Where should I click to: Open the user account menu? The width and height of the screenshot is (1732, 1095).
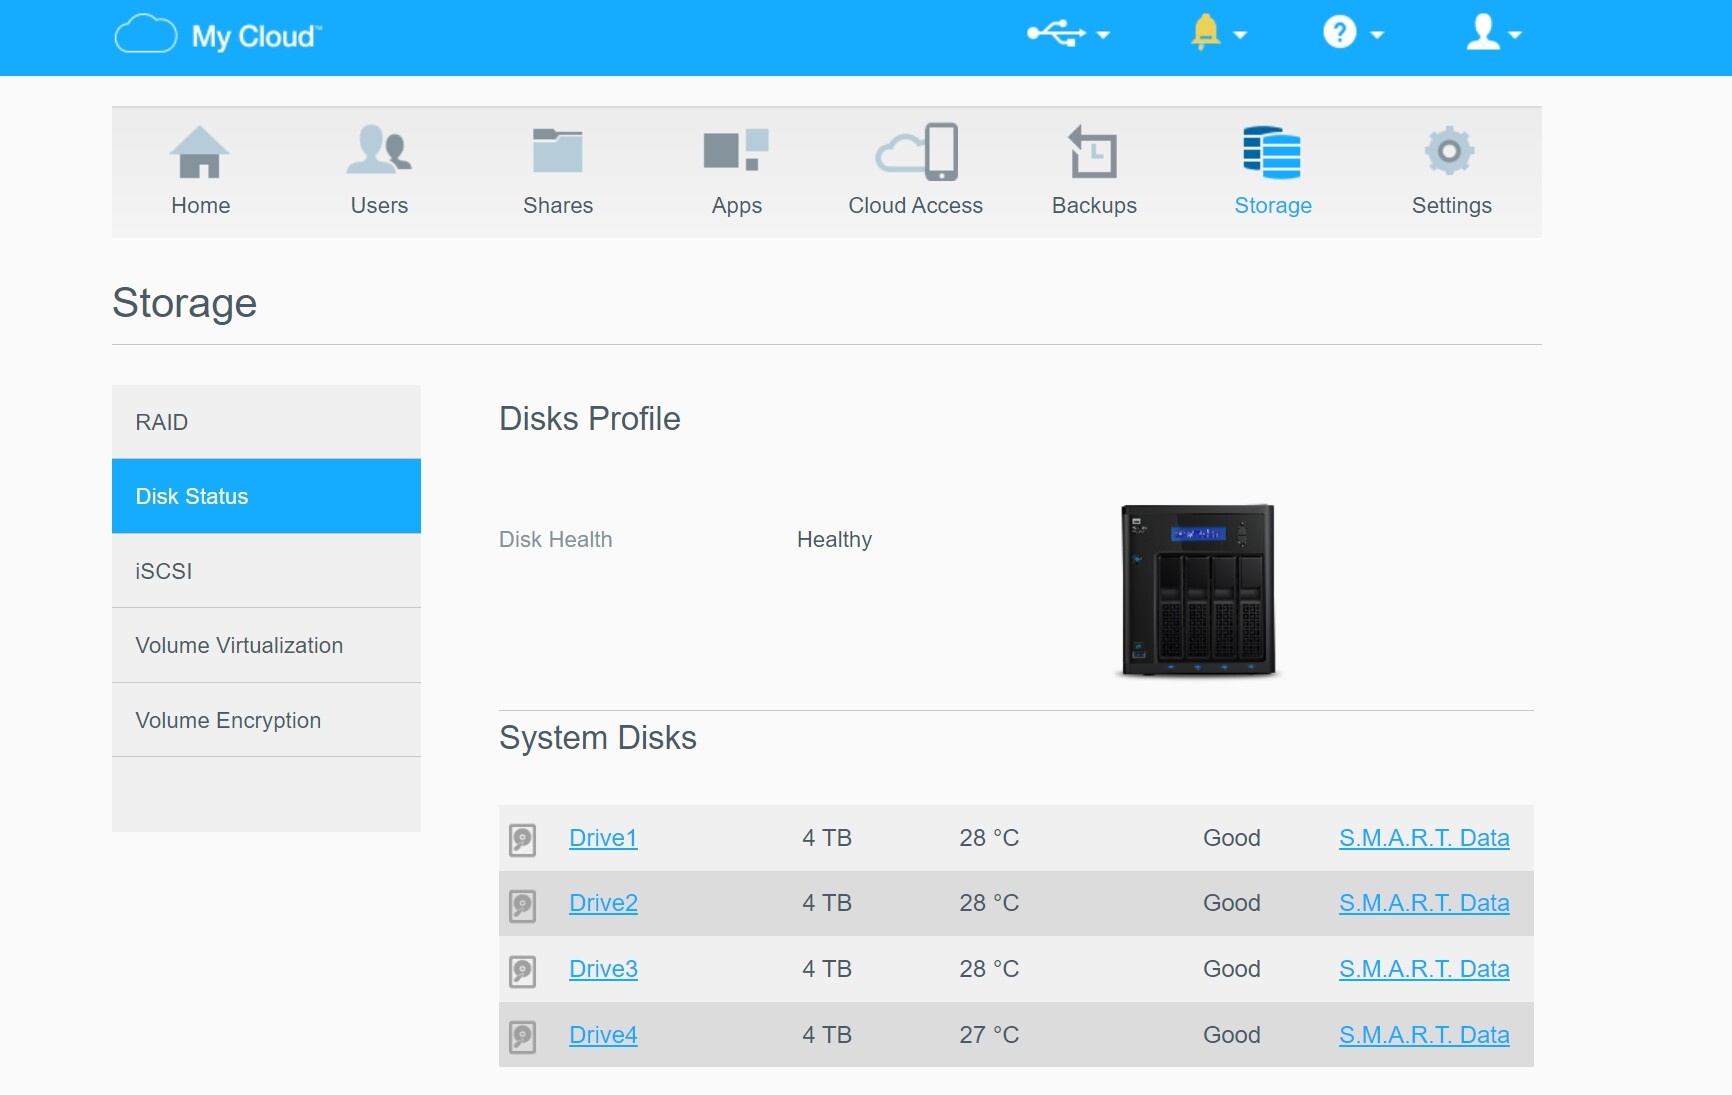pos(1493,33)
